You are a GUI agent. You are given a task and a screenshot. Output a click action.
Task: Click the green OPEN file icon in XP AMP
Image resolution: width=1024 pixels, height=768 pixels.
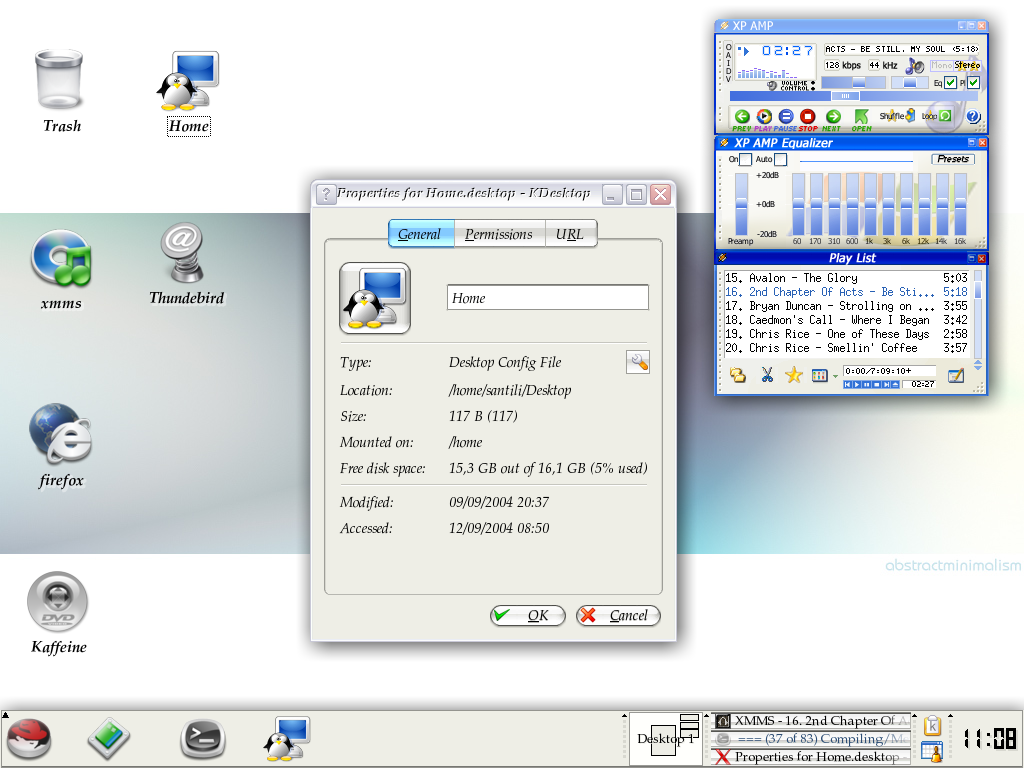tap(861, 117)
